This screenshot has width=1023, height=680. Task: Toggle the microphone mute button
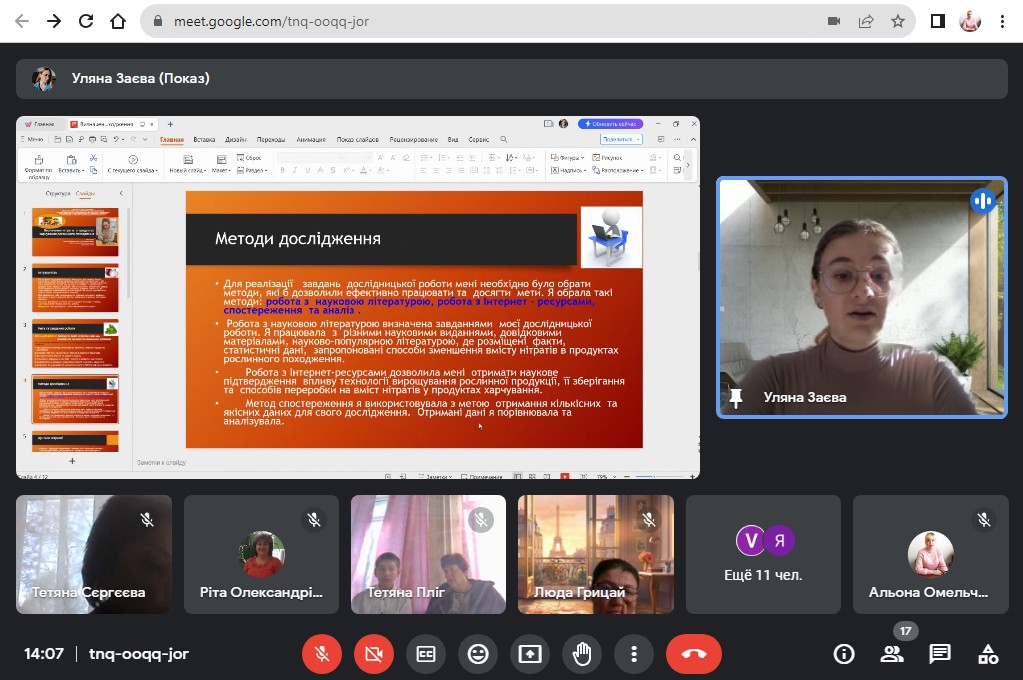click(x=322, y=654)
